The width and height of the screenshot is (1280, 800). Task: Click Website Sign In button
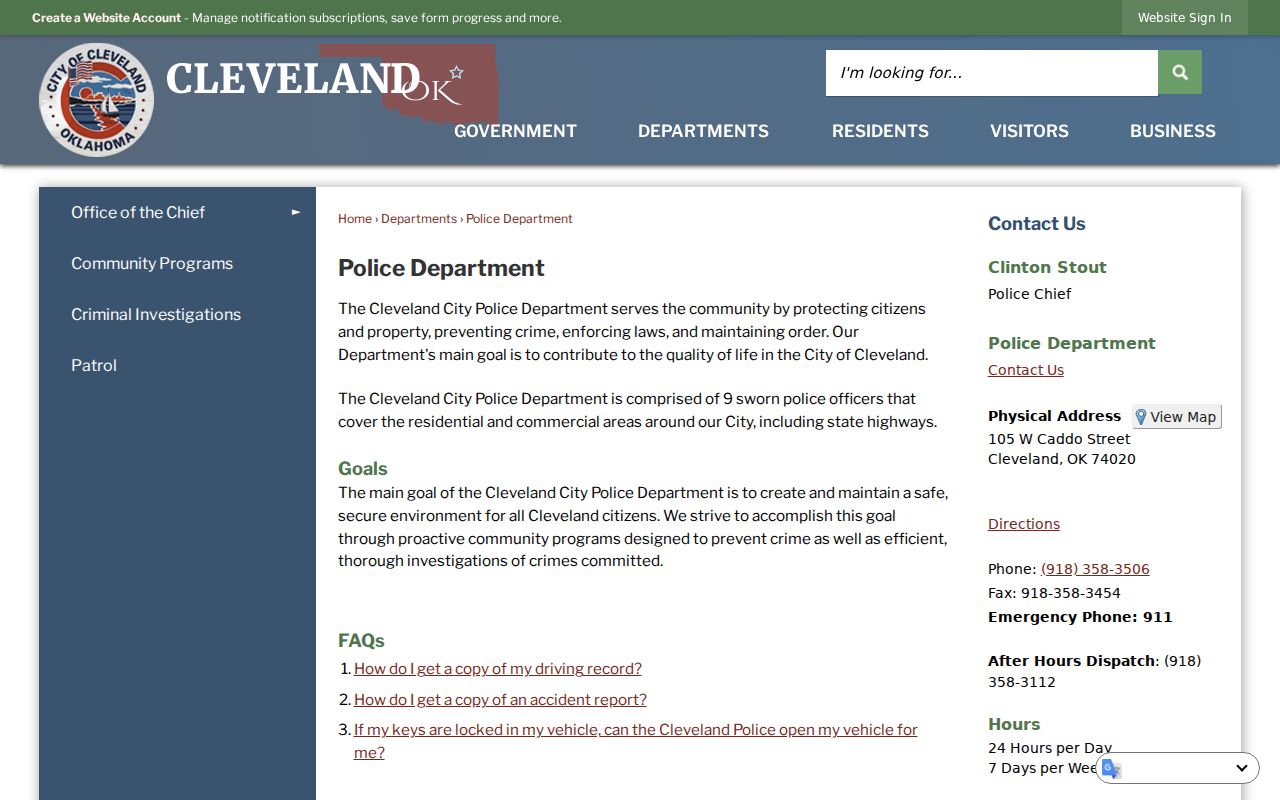[1184, 18]
